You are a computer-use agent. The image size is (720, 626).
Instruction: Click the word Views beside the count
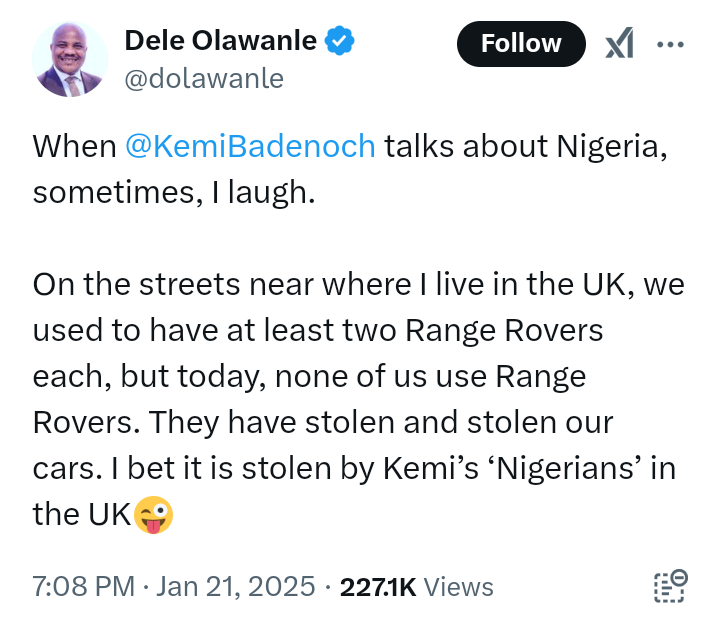[458, 587]
